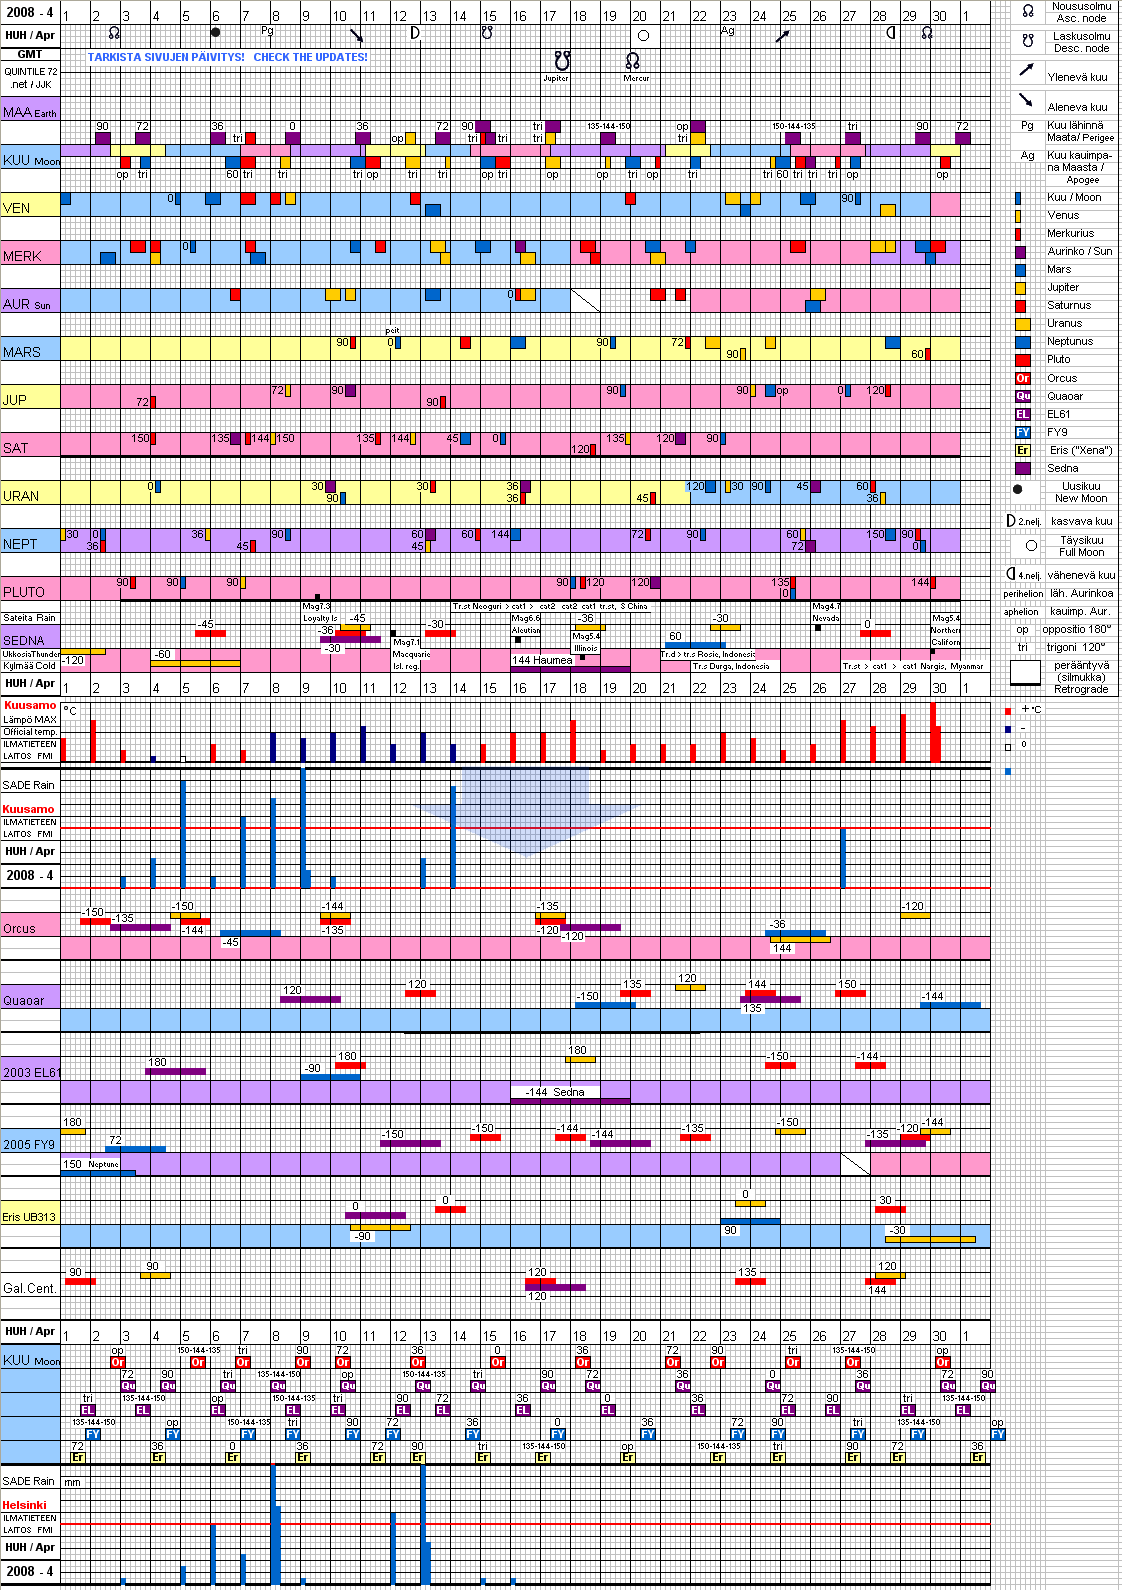The image size is (1122, 1590).
Task: Select the red 'Helsinki' rain chart label
Action: (x=25, y=1505)
